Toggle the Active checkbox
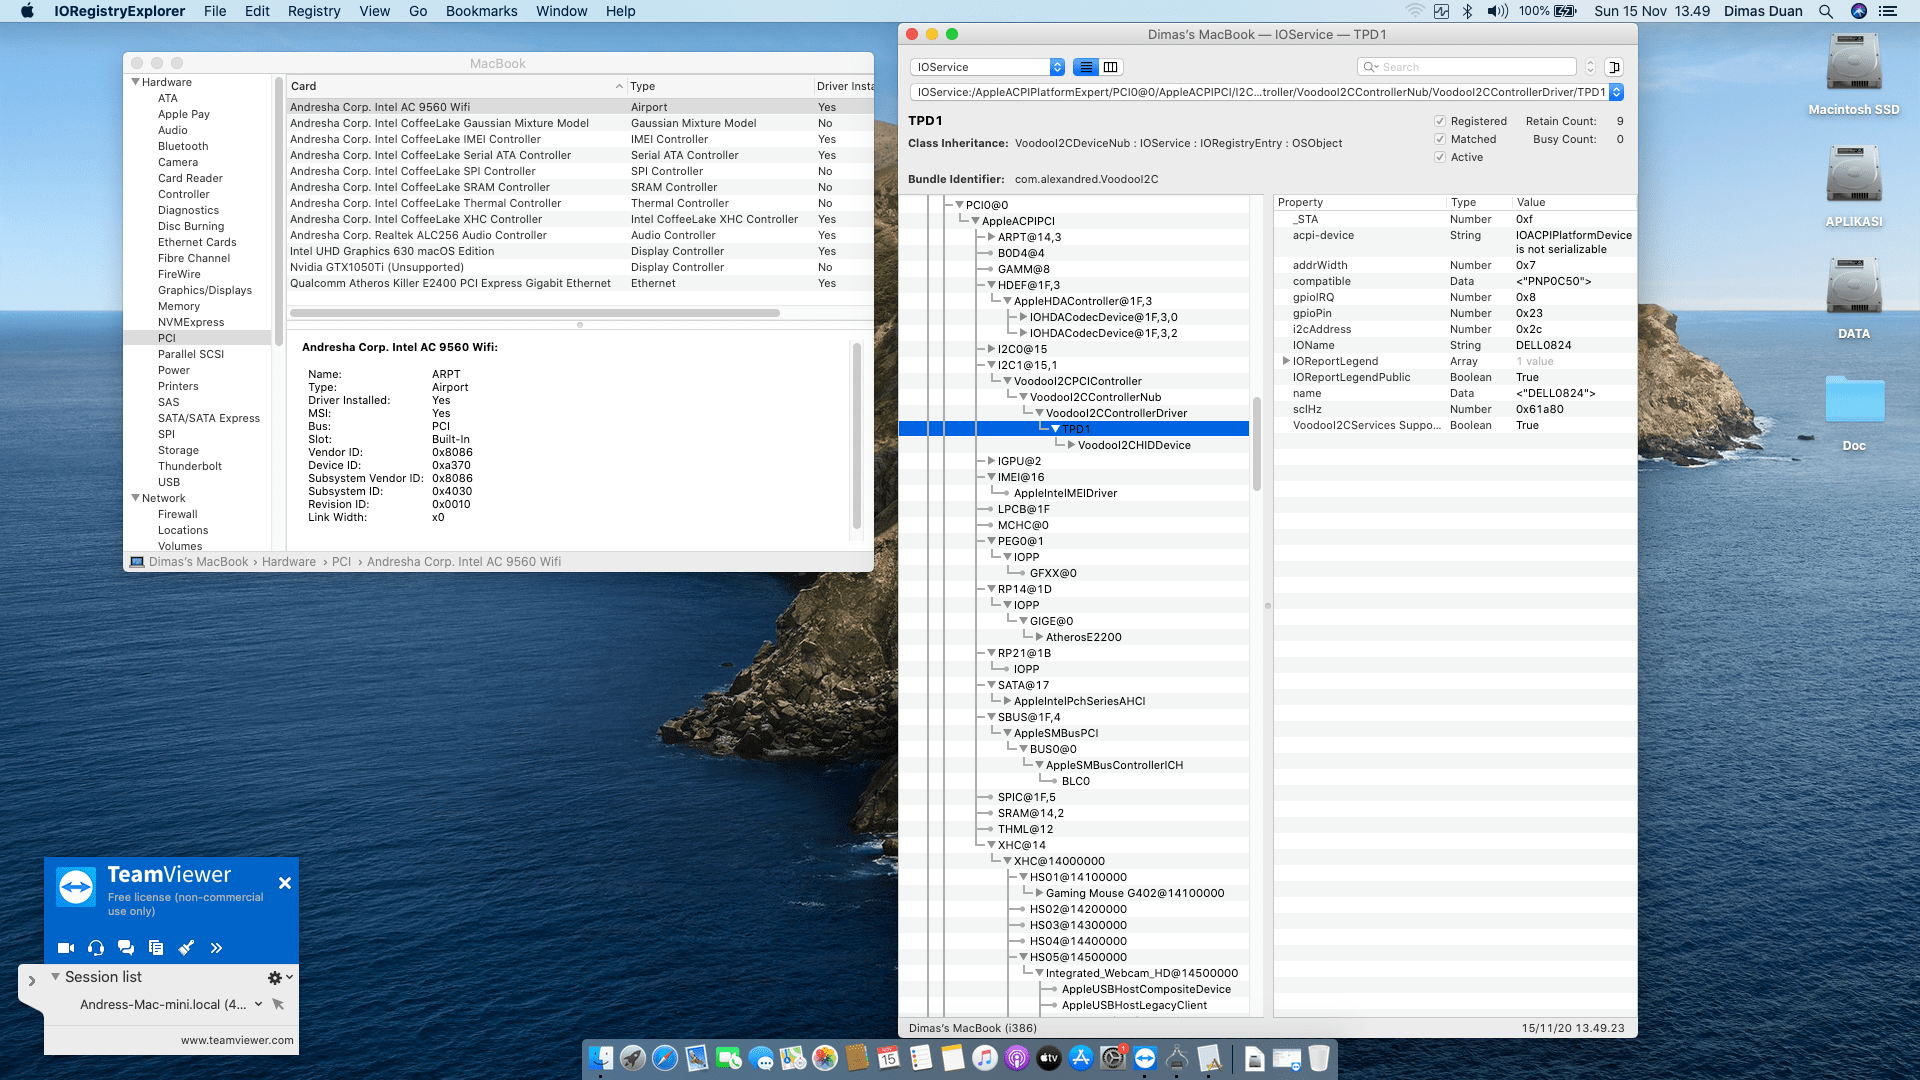Viewport: 1920px width, 1080px height. point(1440,157)
